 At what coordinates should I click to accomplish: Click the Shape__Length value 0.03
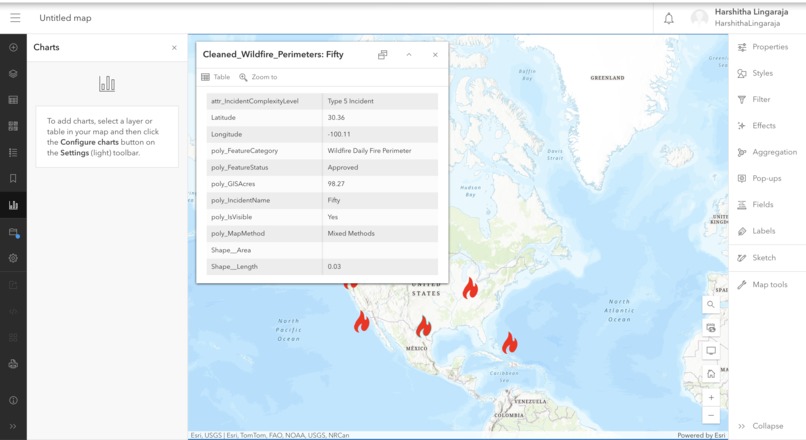coord(334,267)
